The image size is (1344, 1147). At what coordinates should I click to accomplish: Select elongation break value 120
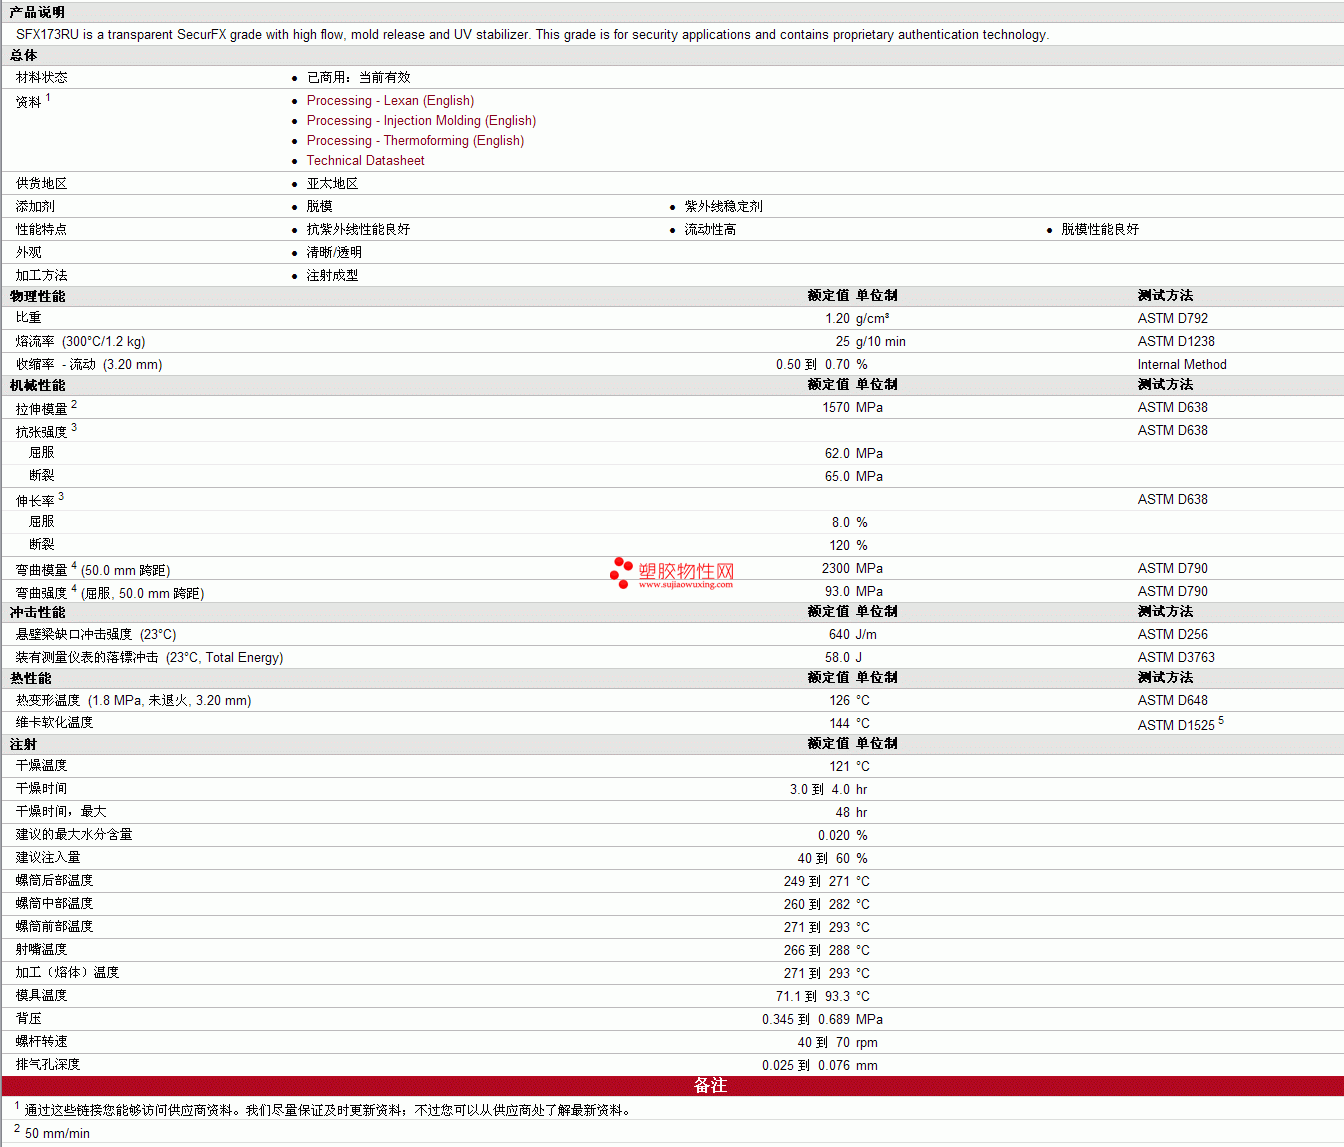(840, 546)
